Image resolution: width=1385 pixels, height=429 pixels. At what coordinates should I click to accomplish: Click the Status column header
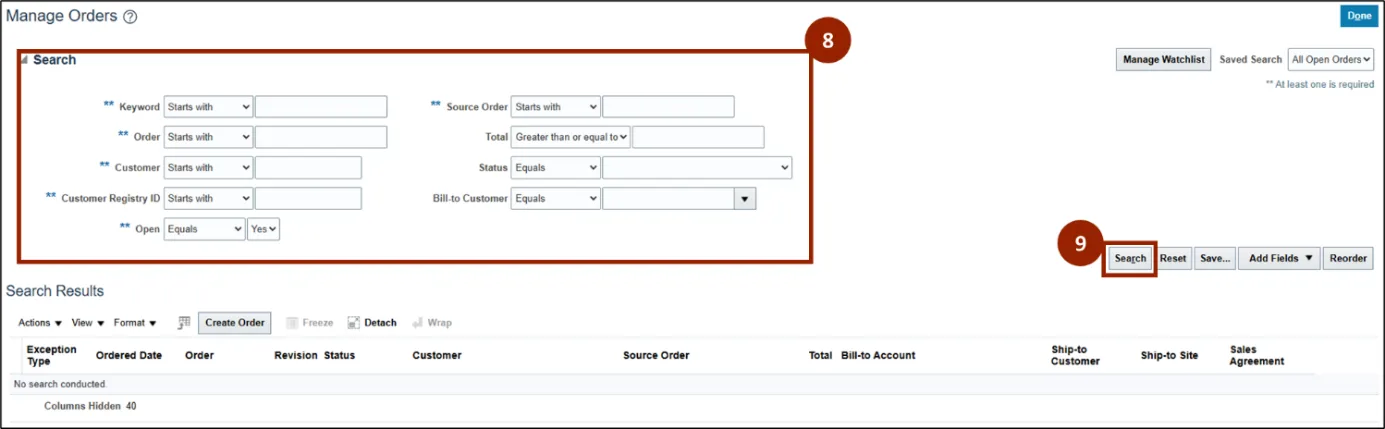tap(340, 356)
